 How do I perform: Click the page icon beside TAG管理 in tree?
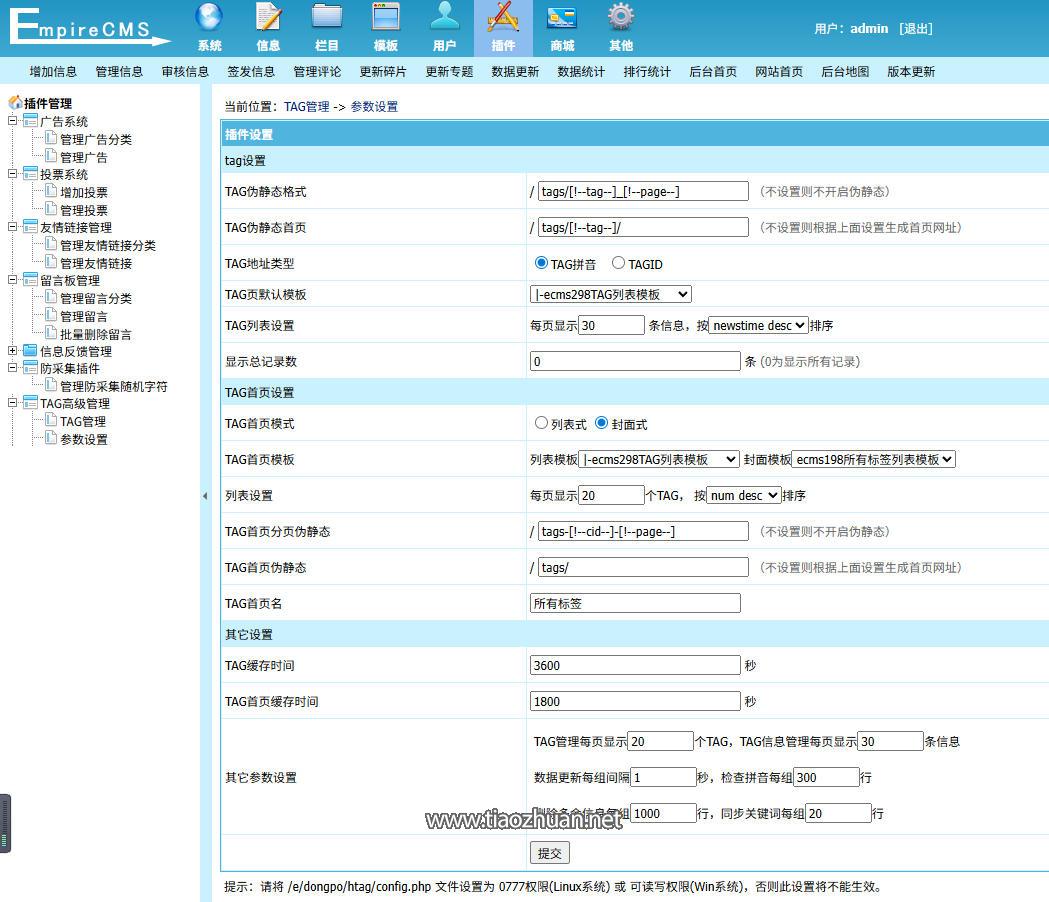[51, 420]
